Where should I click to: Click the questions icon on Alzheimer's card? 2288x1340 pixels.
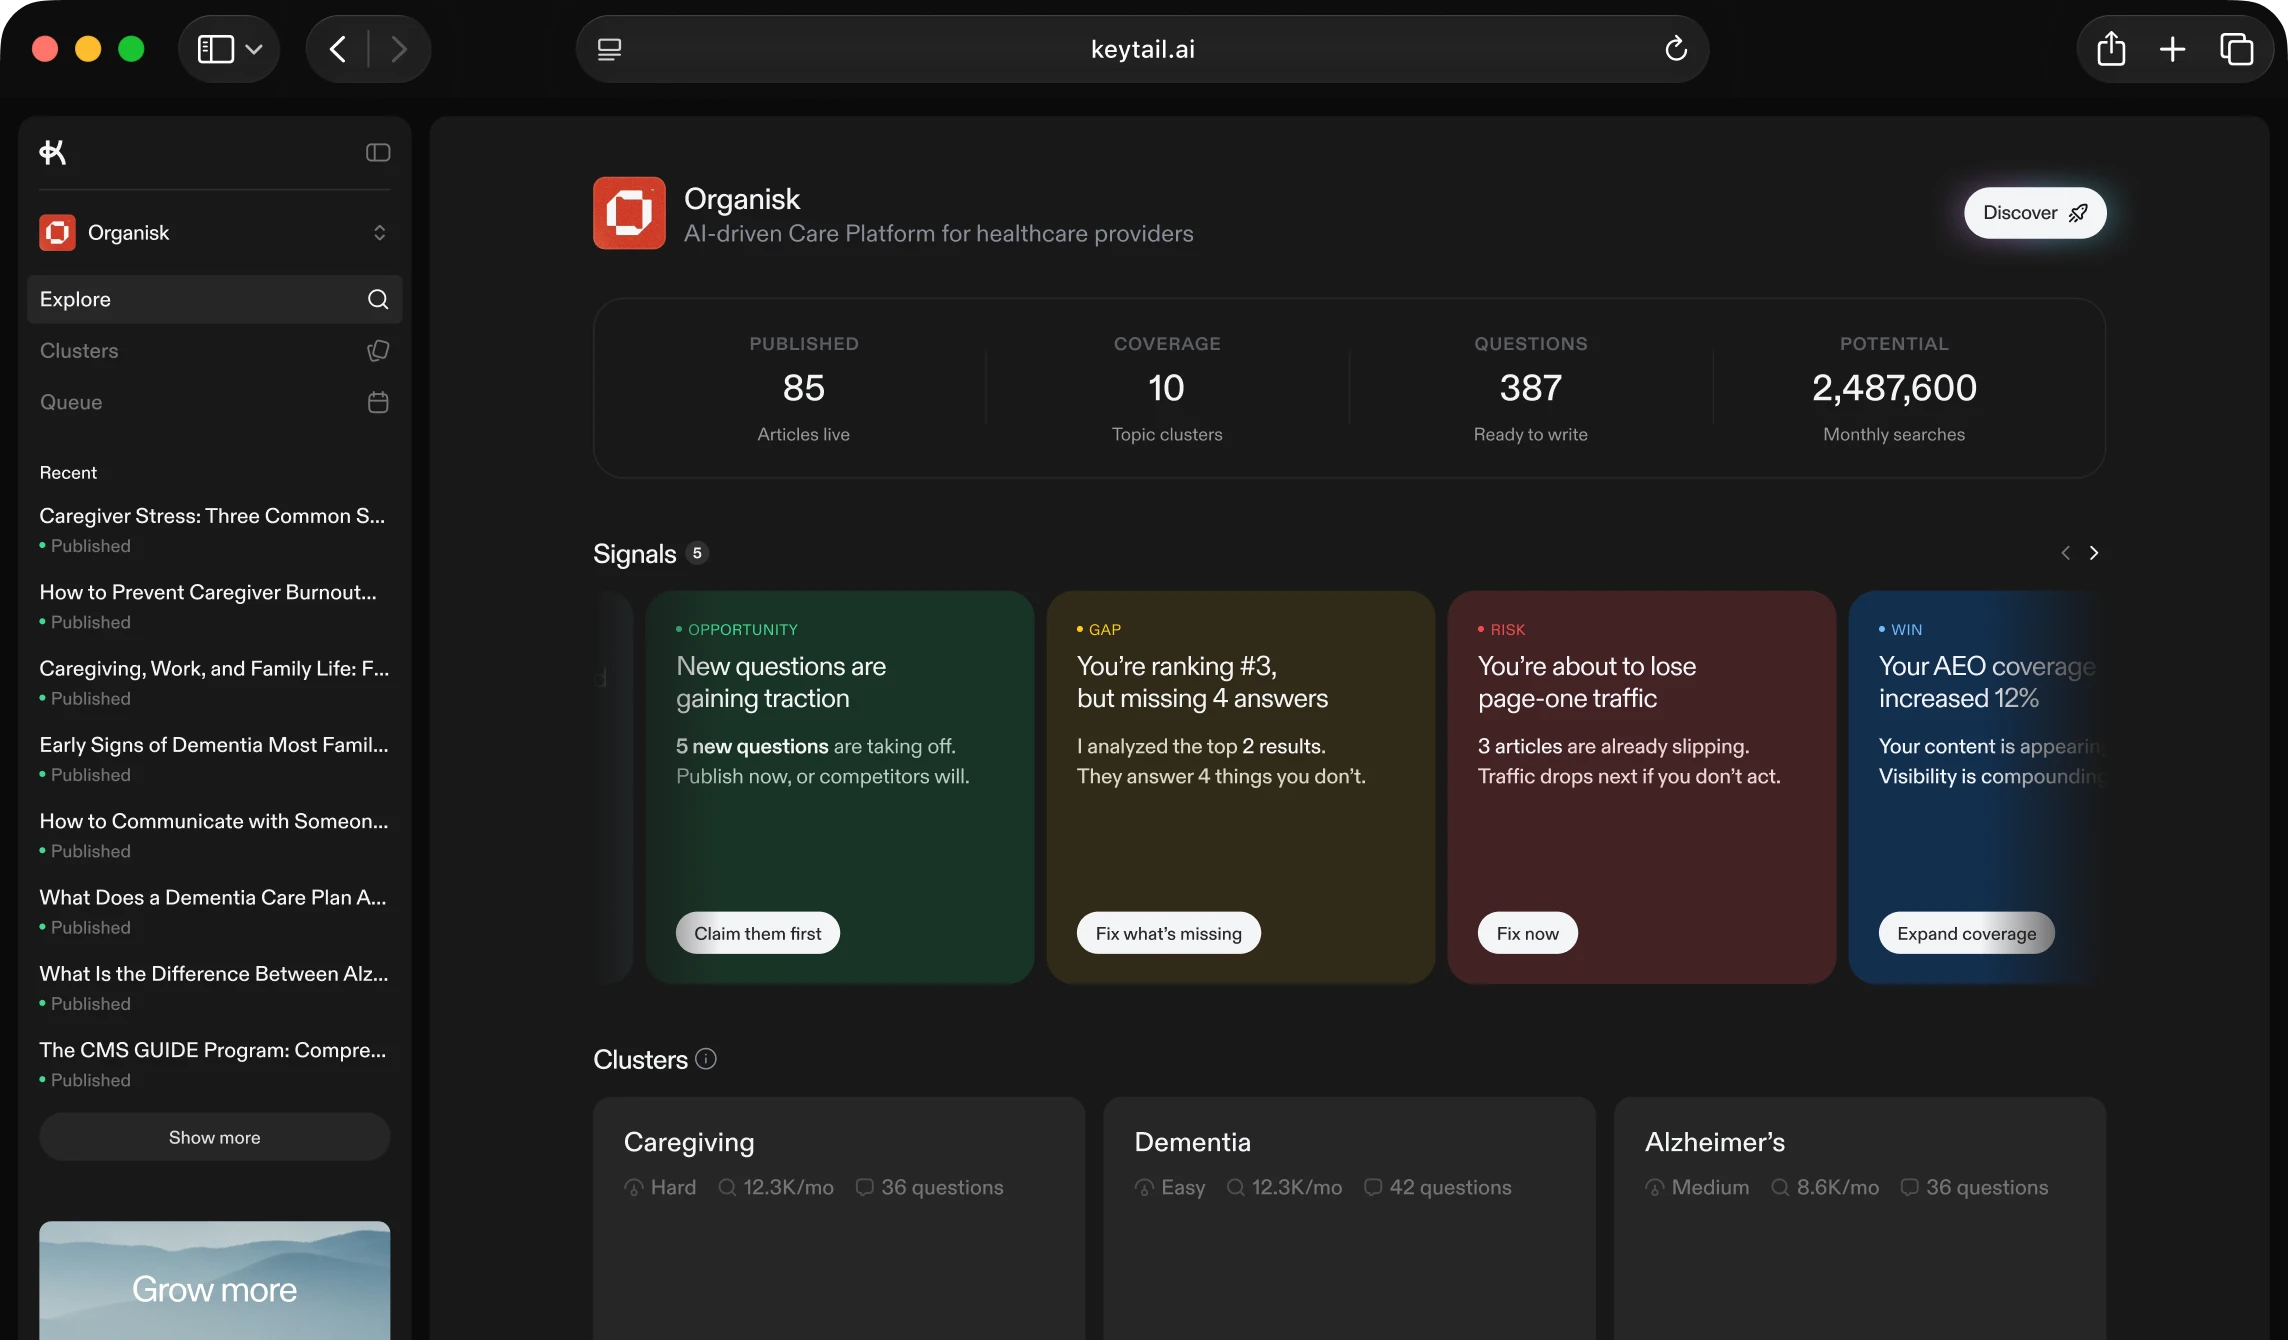tap(1909, 1187)
